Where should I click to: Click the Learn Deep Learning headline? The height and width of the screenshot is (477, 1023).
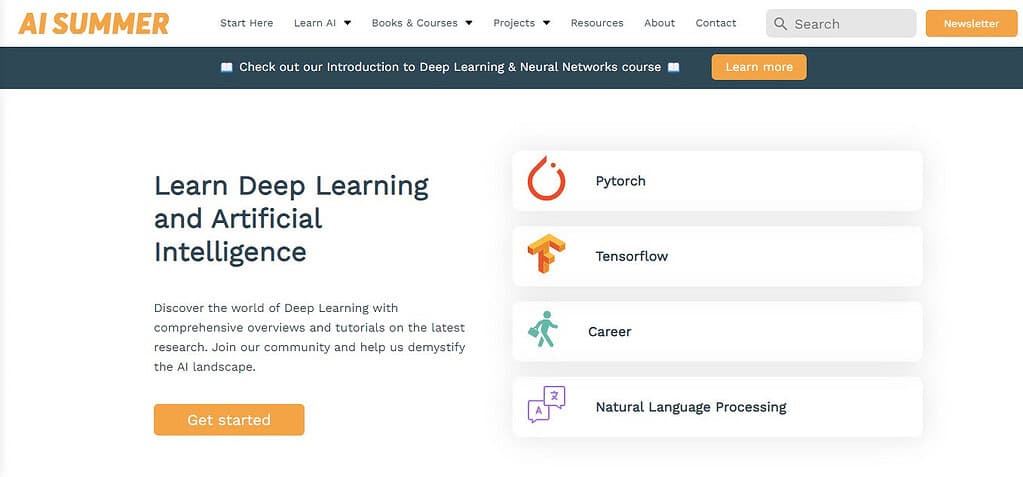292,219
